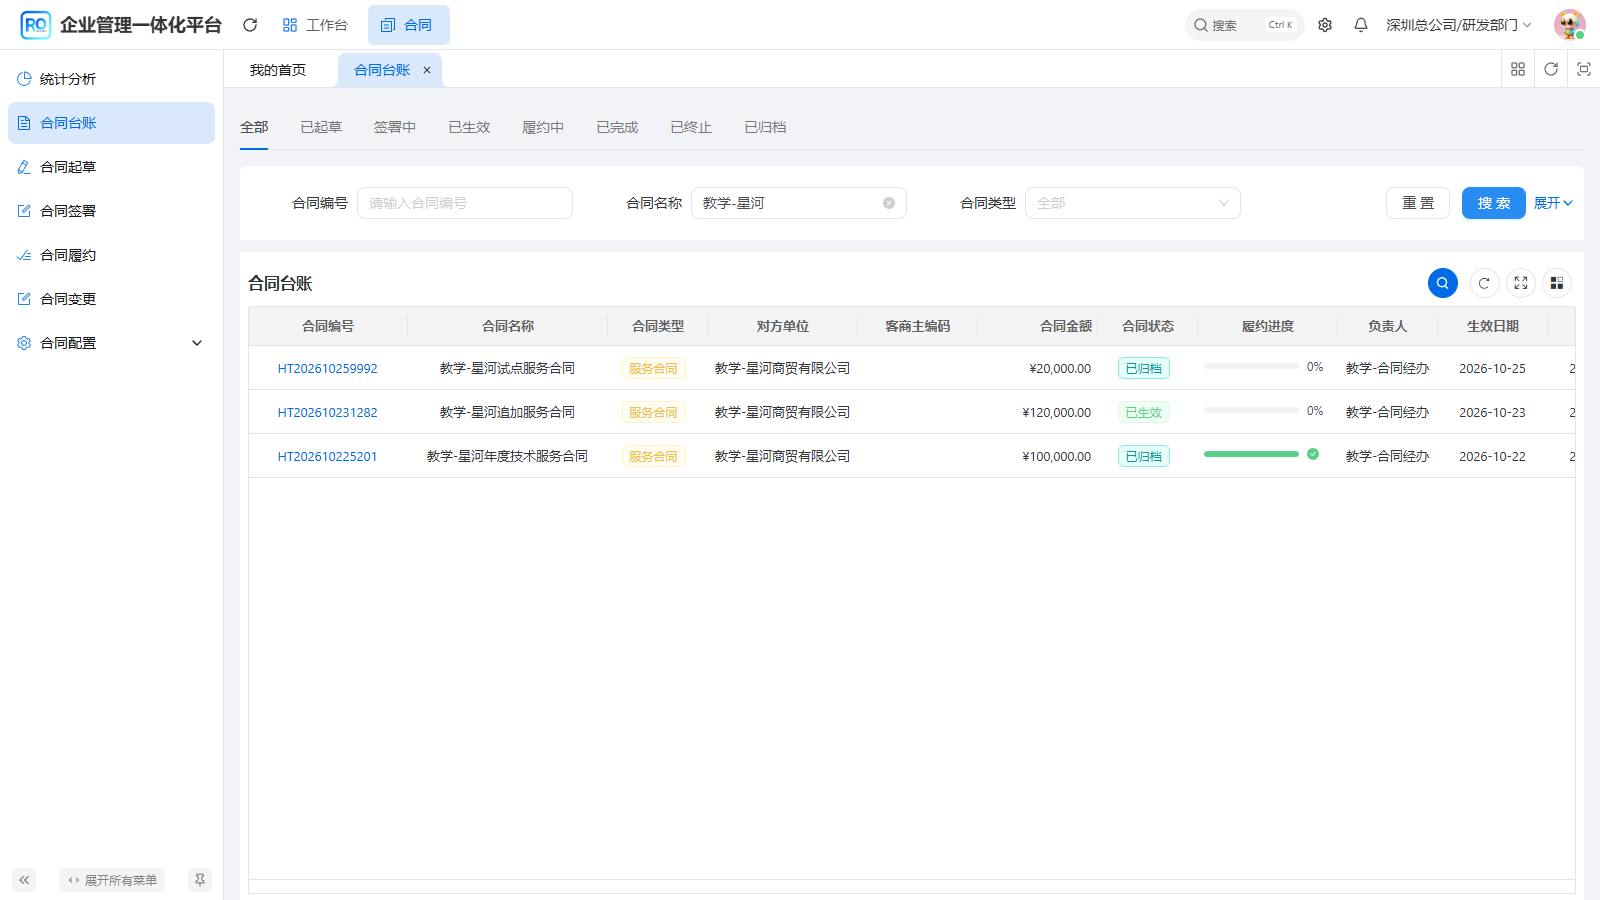
Task: Expand more filters with 展开
Action: click(x=1554, y=203)
